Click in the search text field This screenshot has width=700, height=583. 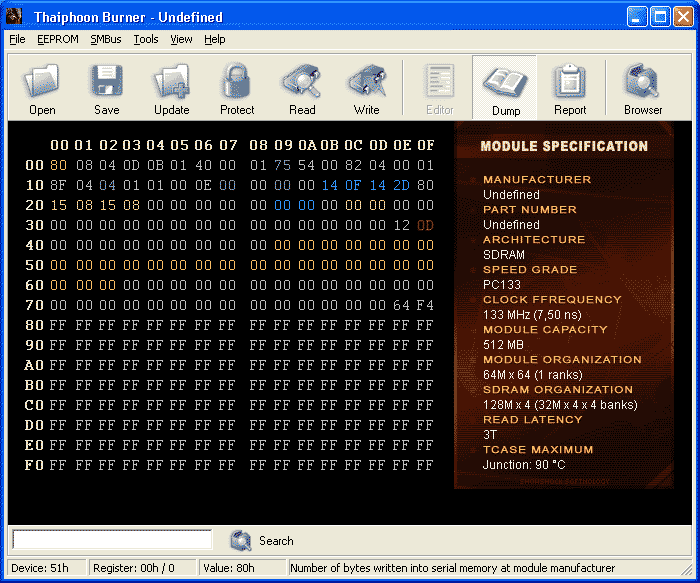pyautogui.click(x=112, y=539)
